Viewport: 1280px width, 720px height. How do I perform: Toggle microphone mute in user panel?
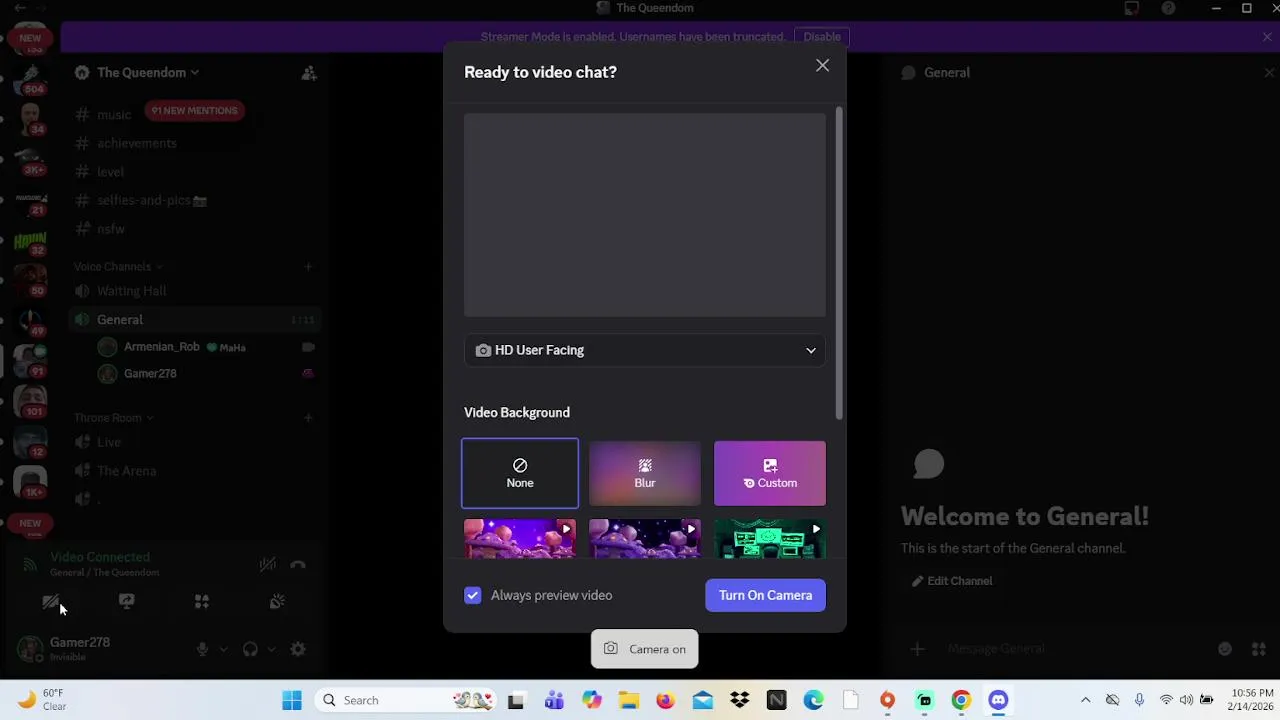tap(202, 649)
